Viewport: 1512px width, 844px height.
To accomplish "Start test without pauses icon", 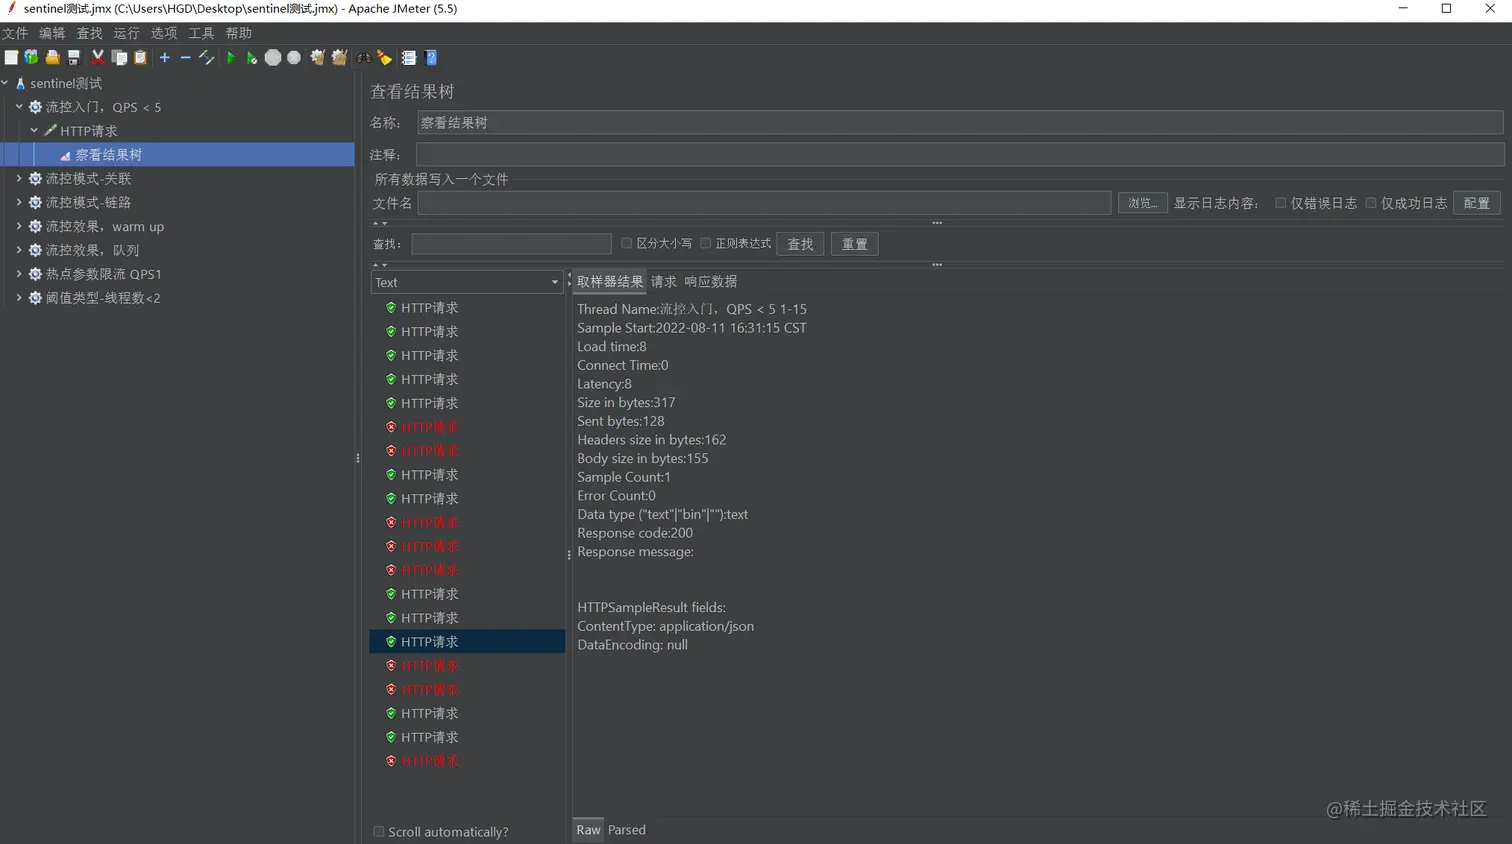I will (x=251, y=58).
